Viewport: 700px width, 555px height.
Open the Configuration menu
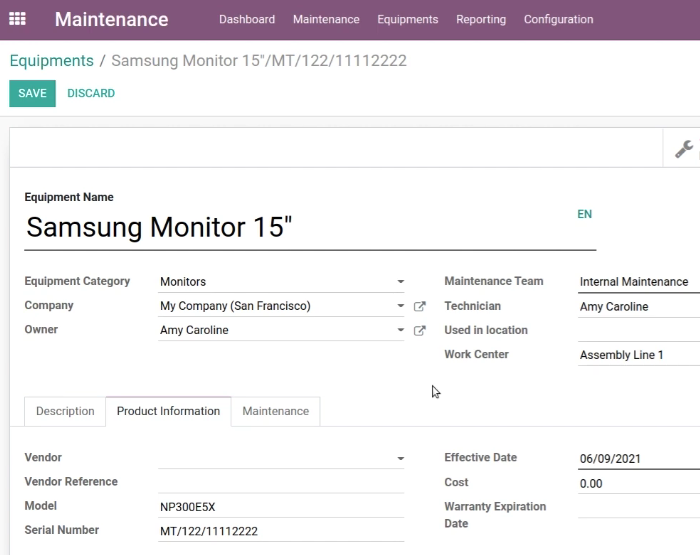tap(558, 19)
